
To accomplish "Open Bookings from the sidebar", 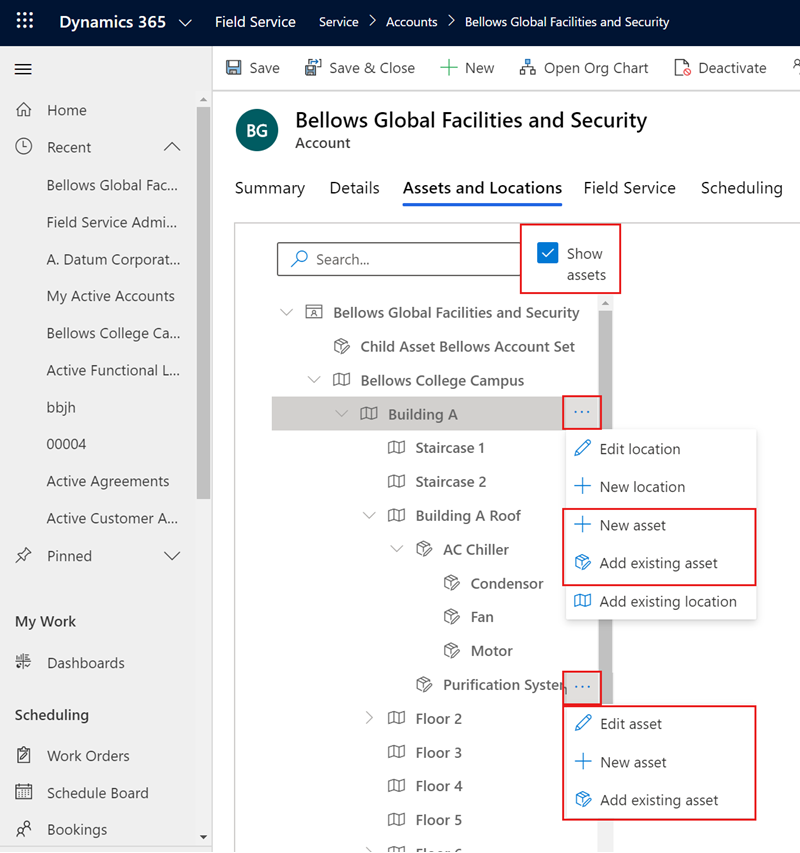I will (x=80, y=828).
